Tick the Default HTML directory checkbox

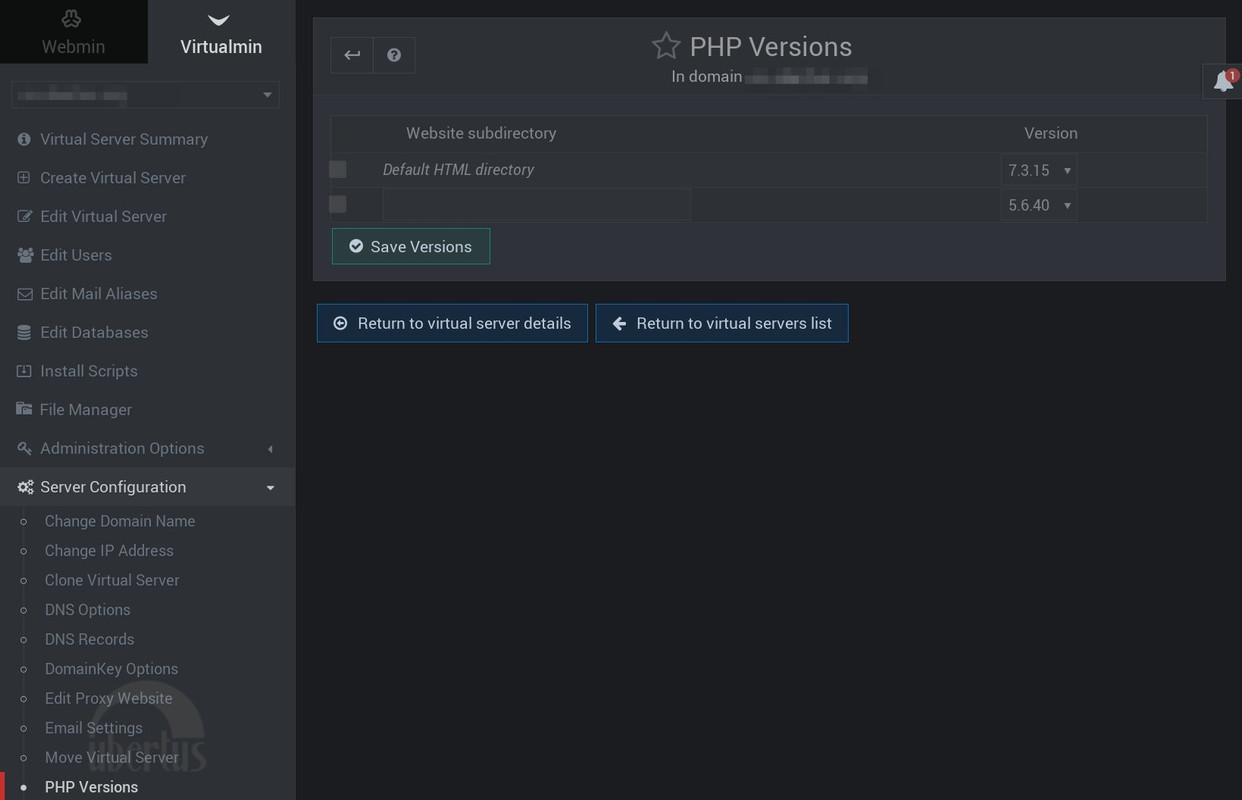tap(338, 169)
